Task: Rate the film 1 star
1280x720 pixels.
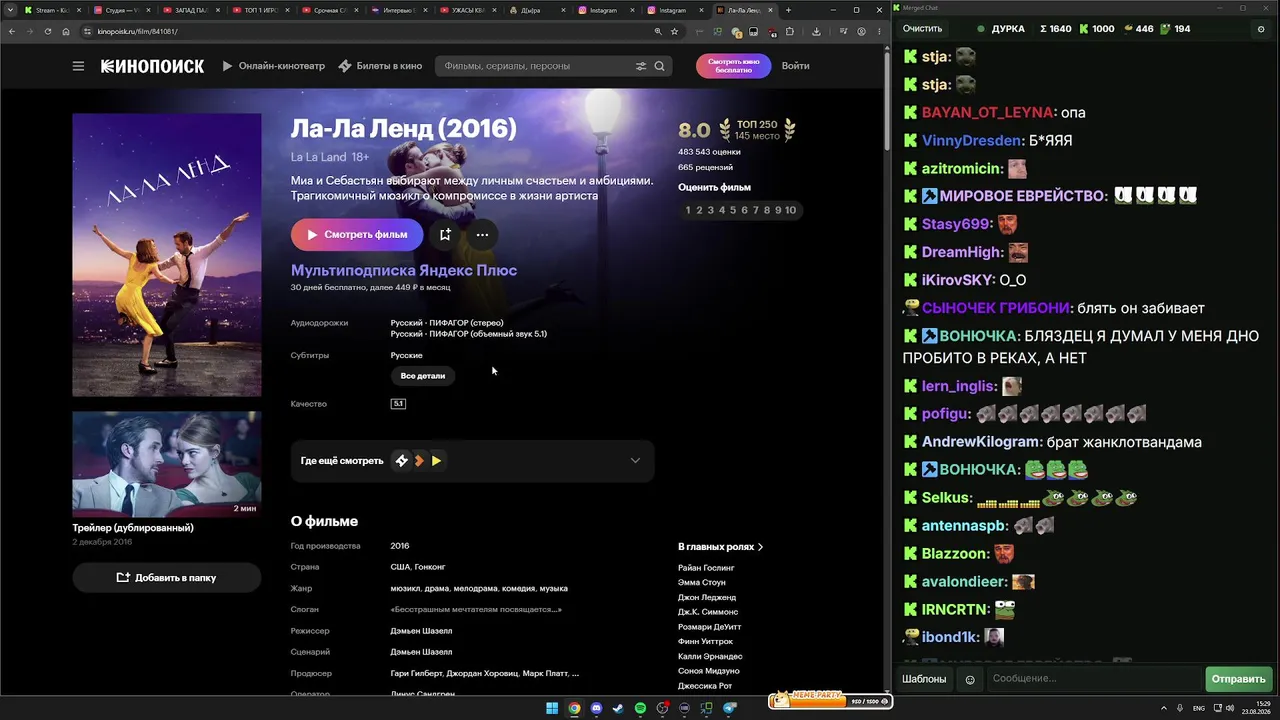Action: tap(688, 210)
